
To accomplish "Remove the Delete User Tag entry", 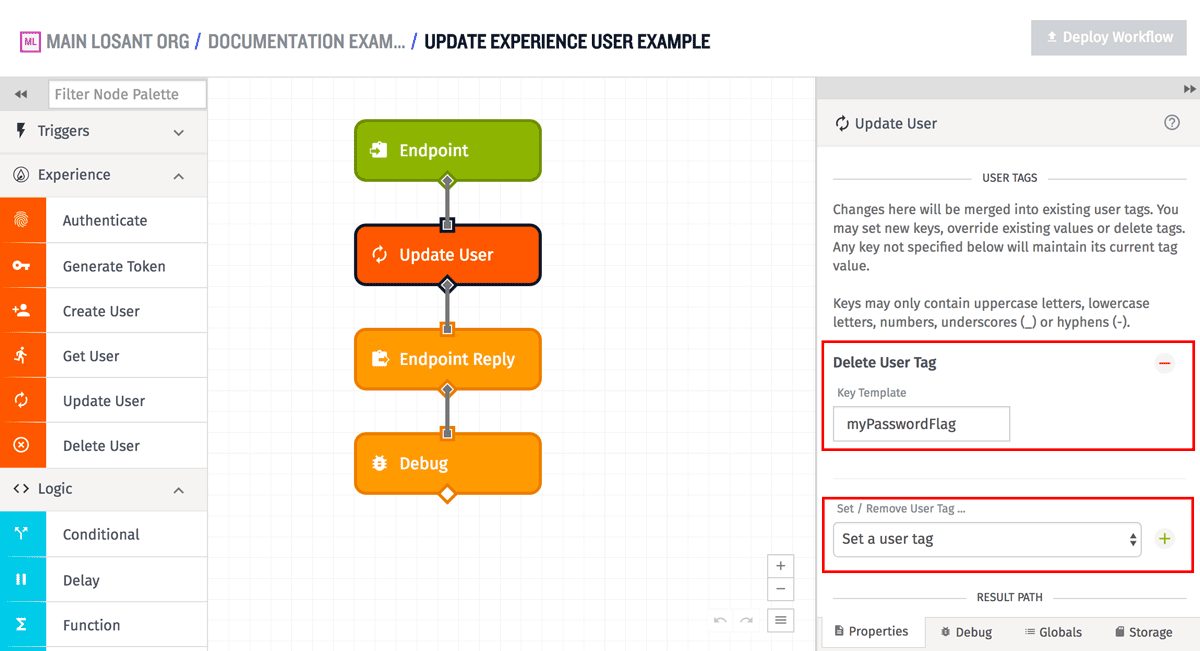I will (1164, 363).
